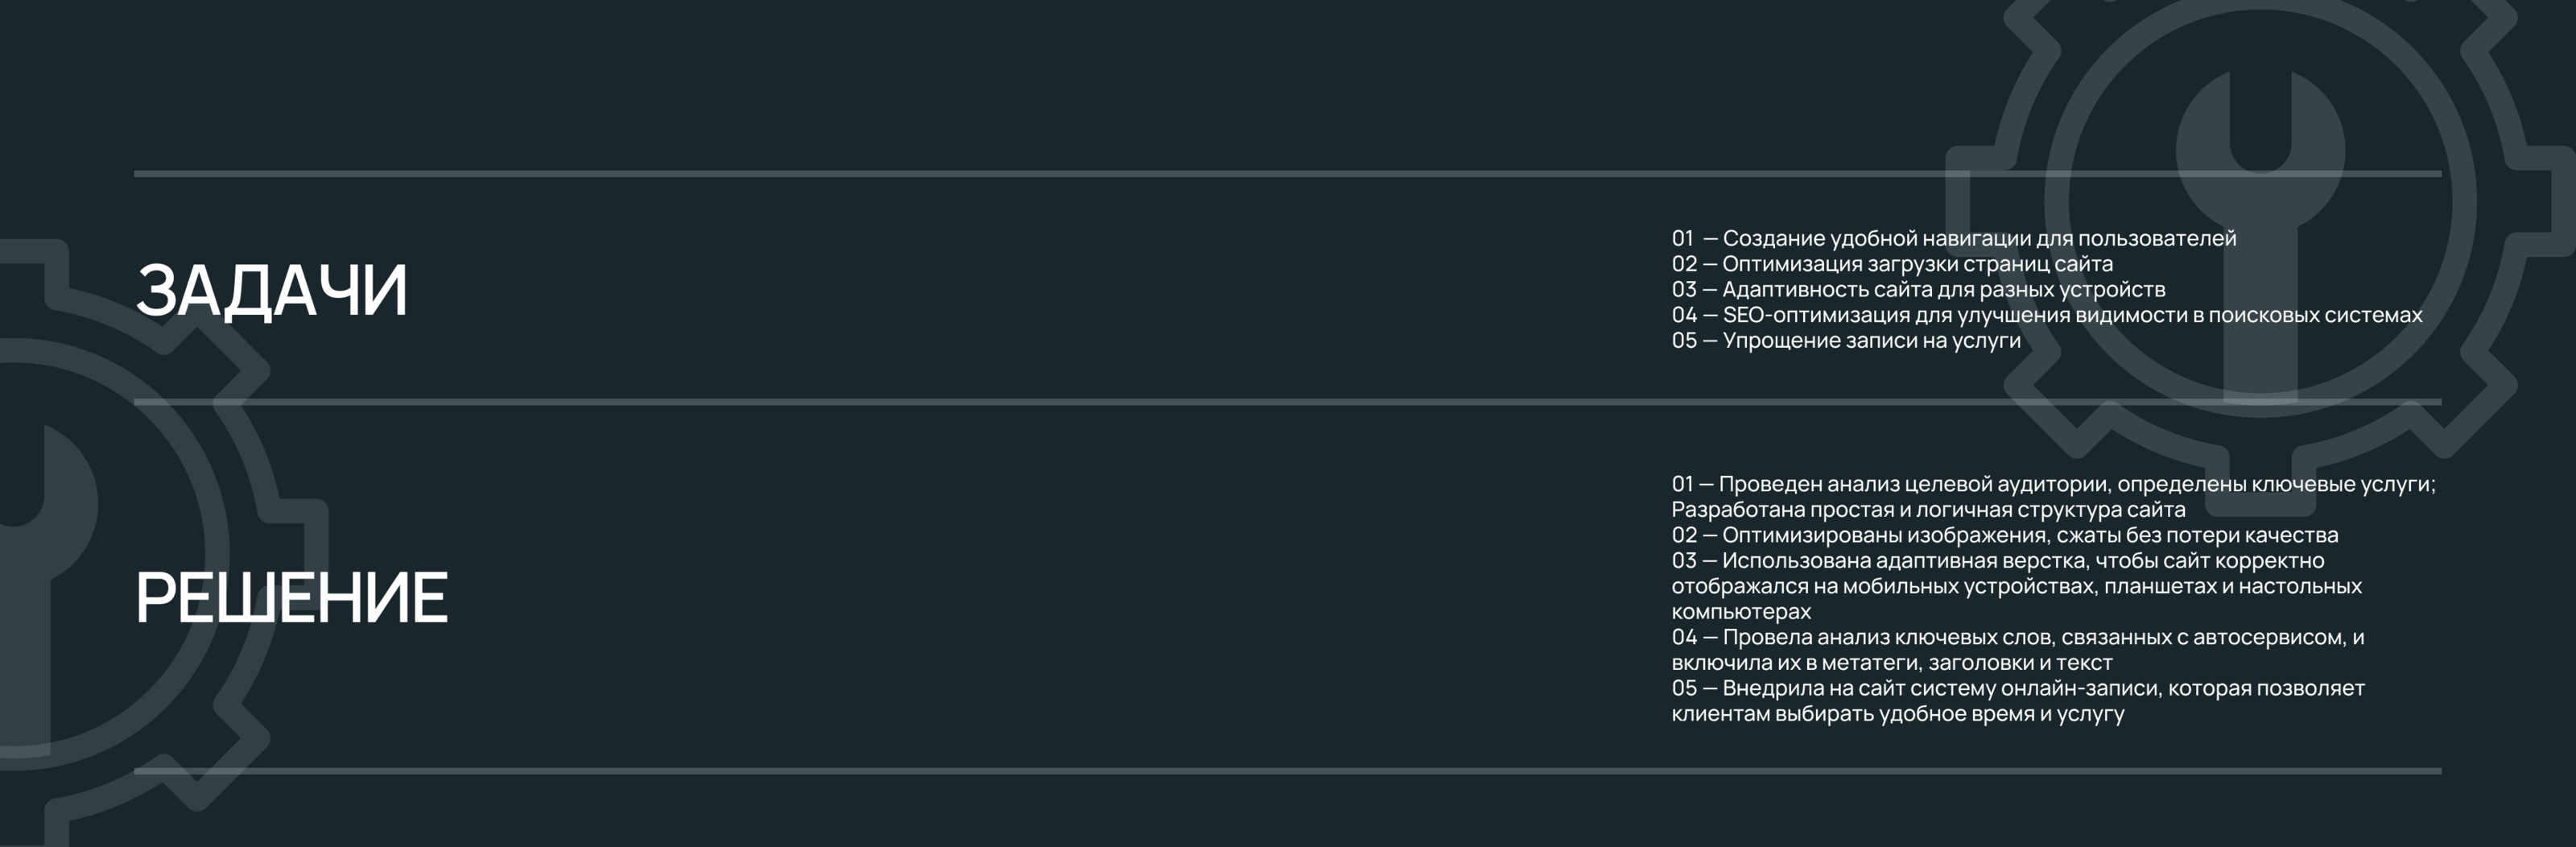
Task: Select solution 02 Оптимизированы изображения line
Action: (x=2004, y=535)
